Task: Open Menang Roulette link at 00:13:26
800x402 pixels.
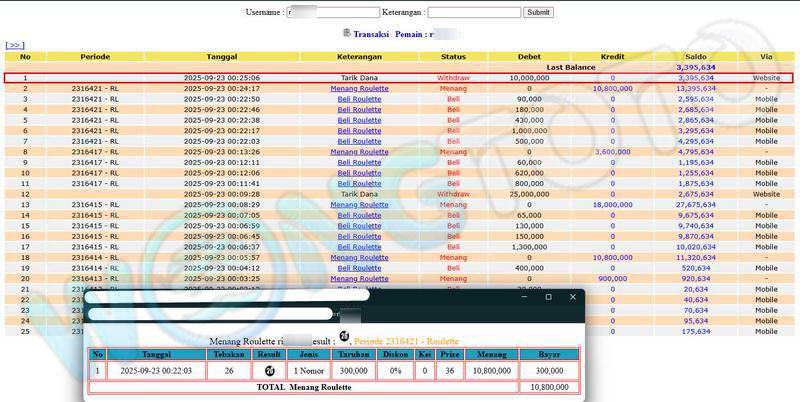Action: 359,152
